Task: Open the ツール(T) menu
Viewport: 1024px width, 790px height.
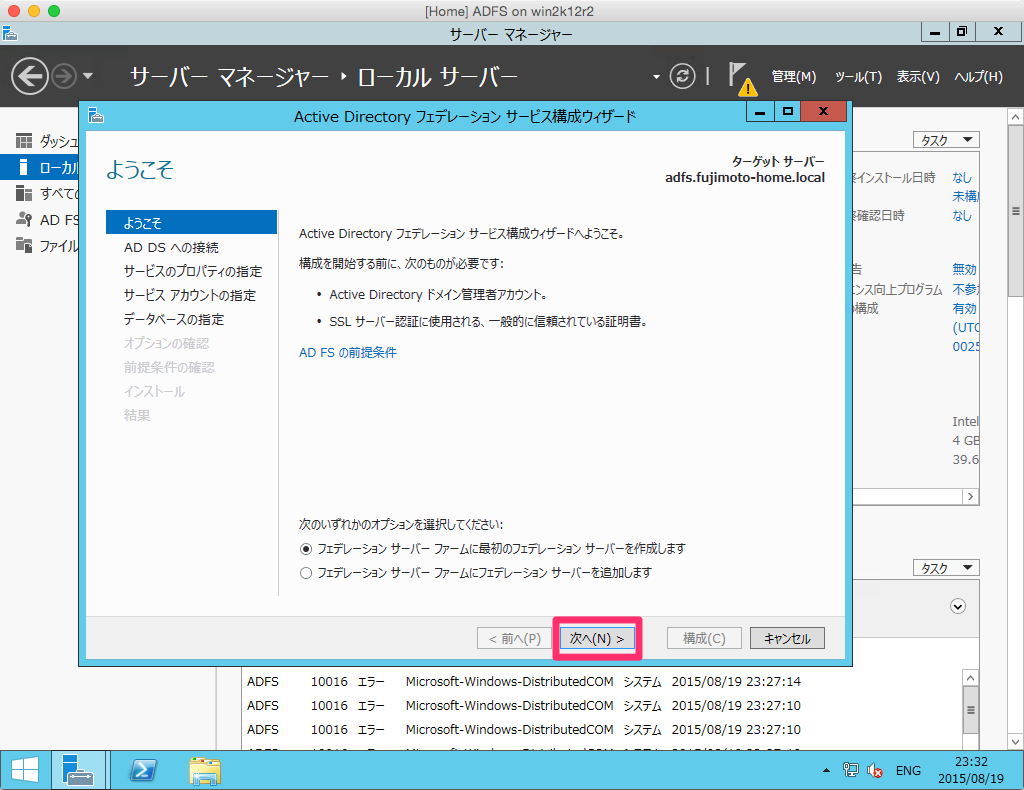Action: [858, 77]
